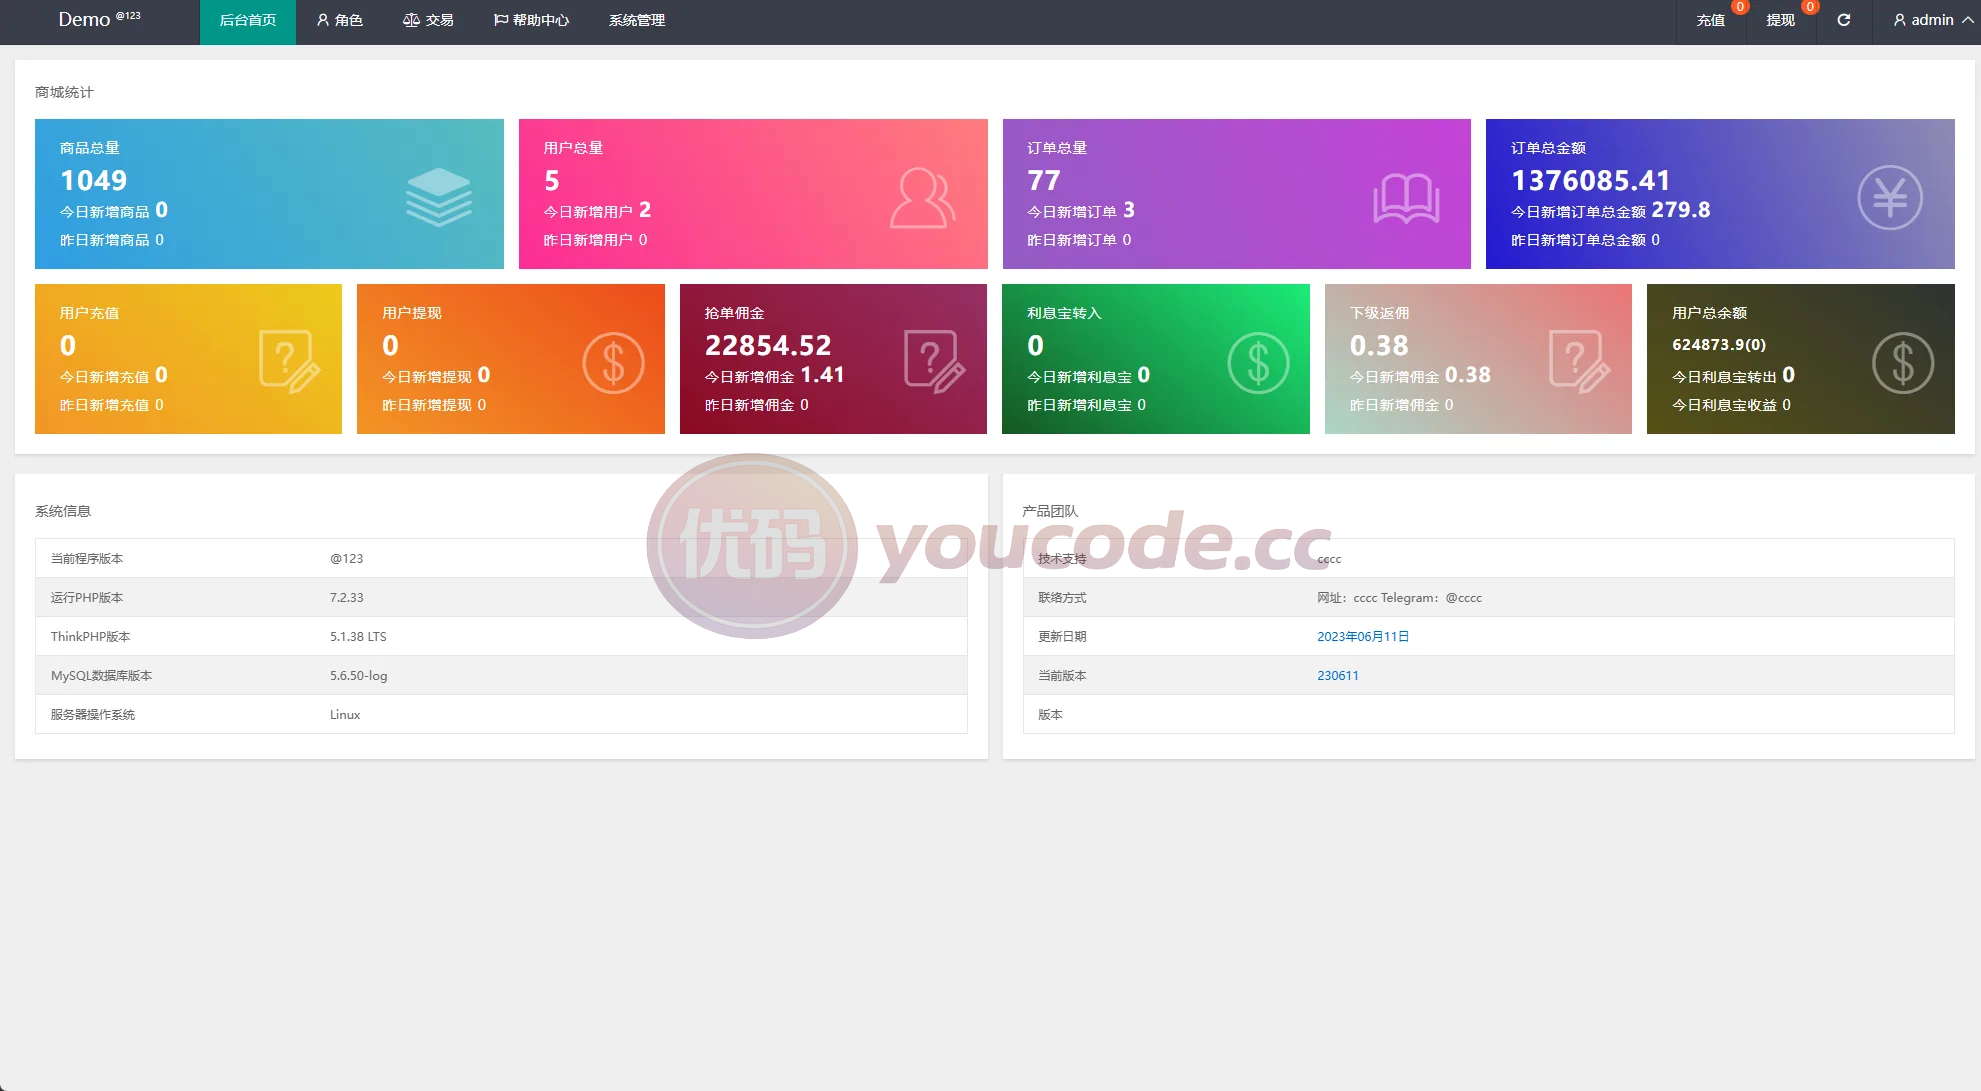1981x1091 pixels.
Task: Click the open book icon on 订单总量 card
Action: pos(1406,198)
